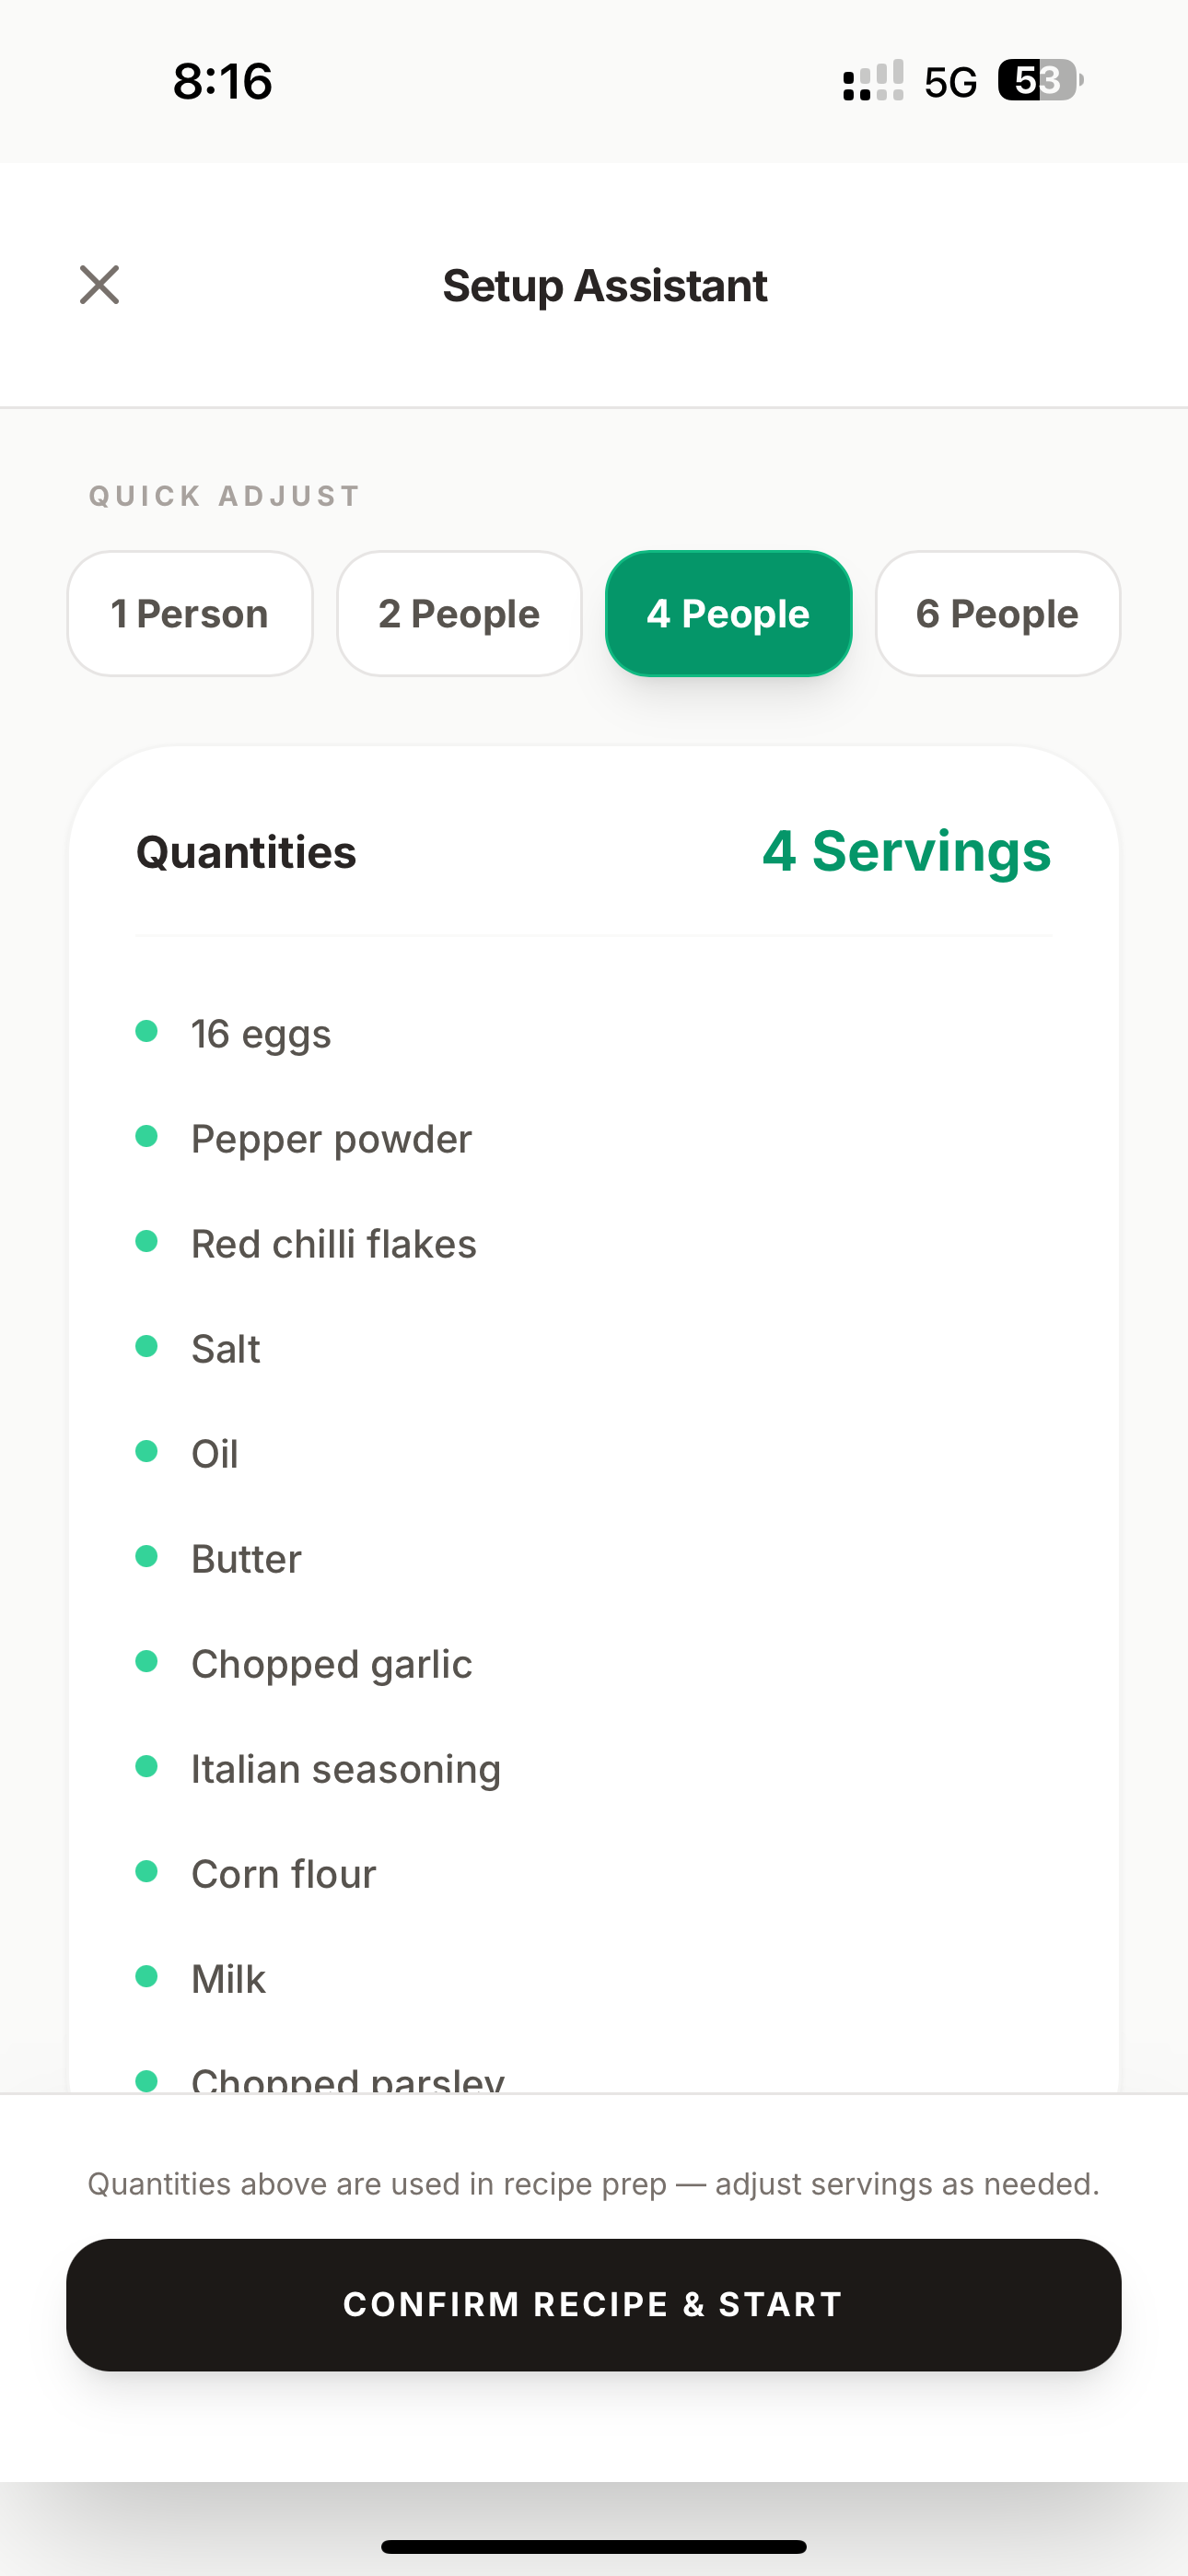Close the Setup Assistant with X icon
Image resolution: width=1188 pixels, height=2576 pixels.
click(x=99, y=285)
